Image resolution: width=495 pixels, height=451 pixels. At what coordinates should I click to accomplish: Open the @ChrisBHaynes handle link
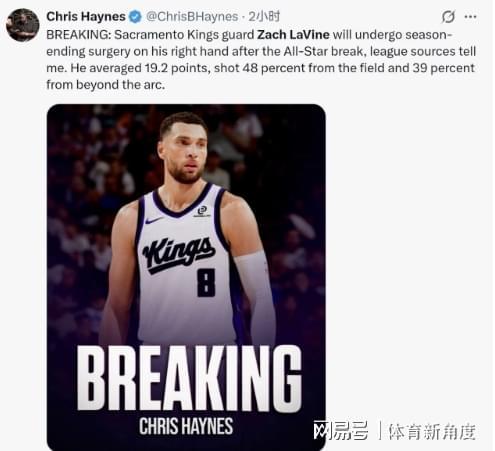click(192, 16)
